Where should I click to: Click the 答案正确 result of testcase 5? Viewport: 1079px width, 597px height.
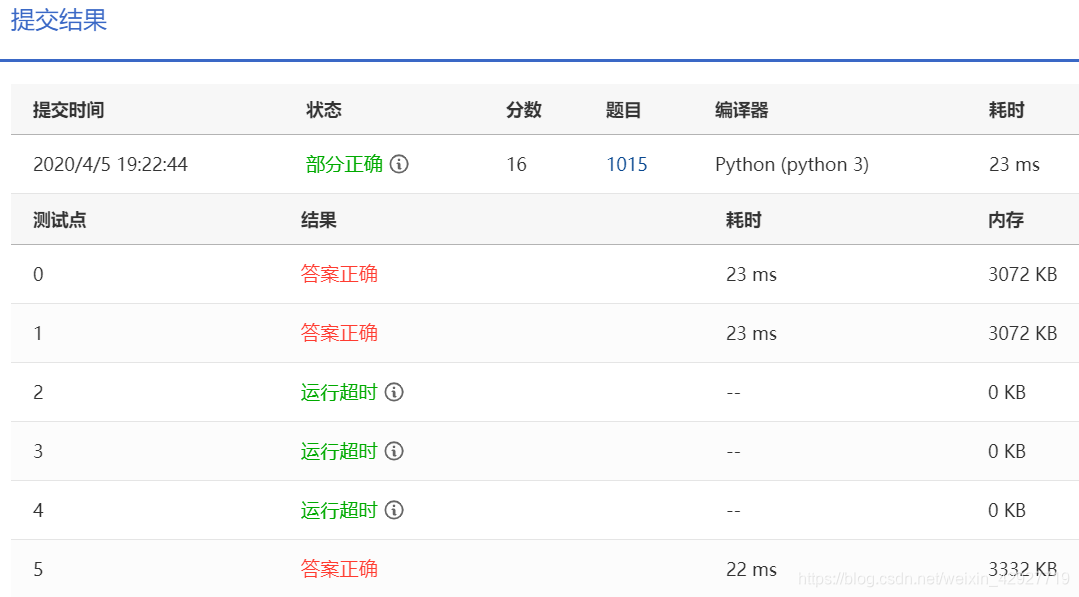pyautogui.click(x=339, y=569)
